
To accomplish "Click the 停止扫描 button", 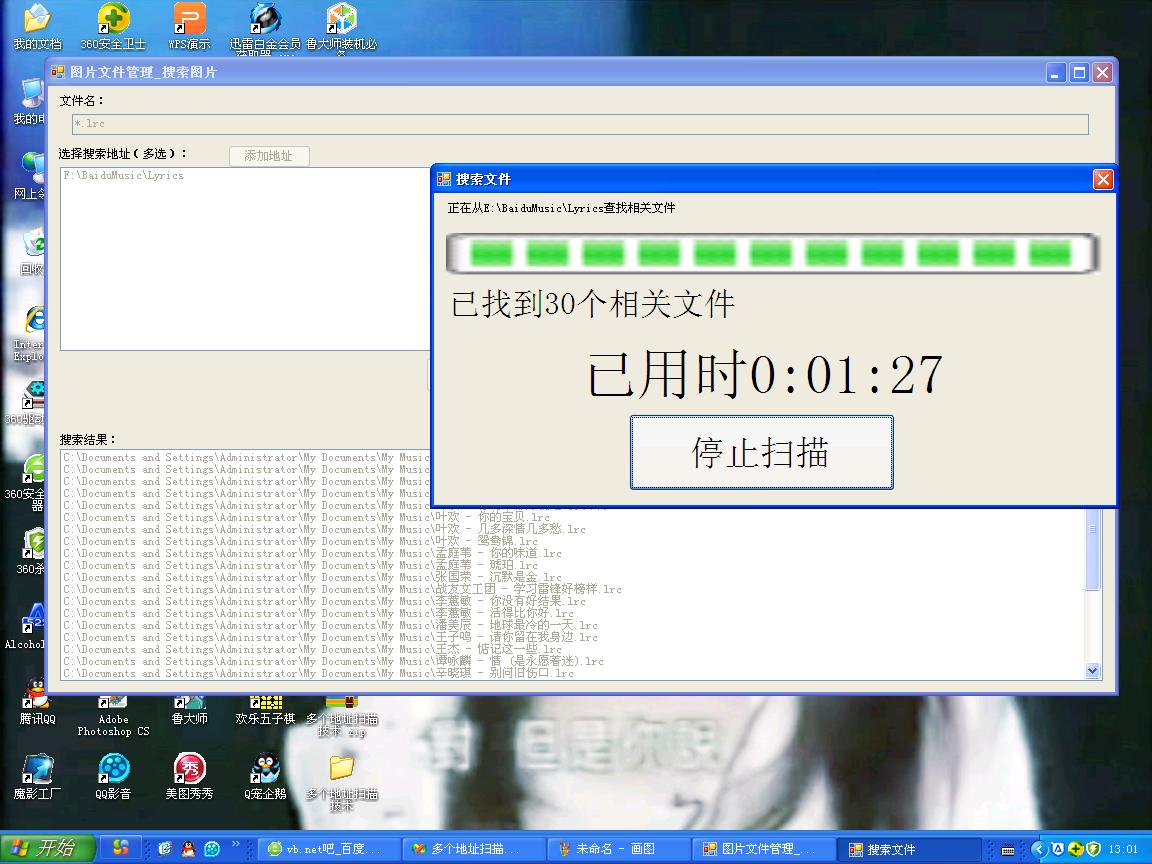I will click(762, 452).
